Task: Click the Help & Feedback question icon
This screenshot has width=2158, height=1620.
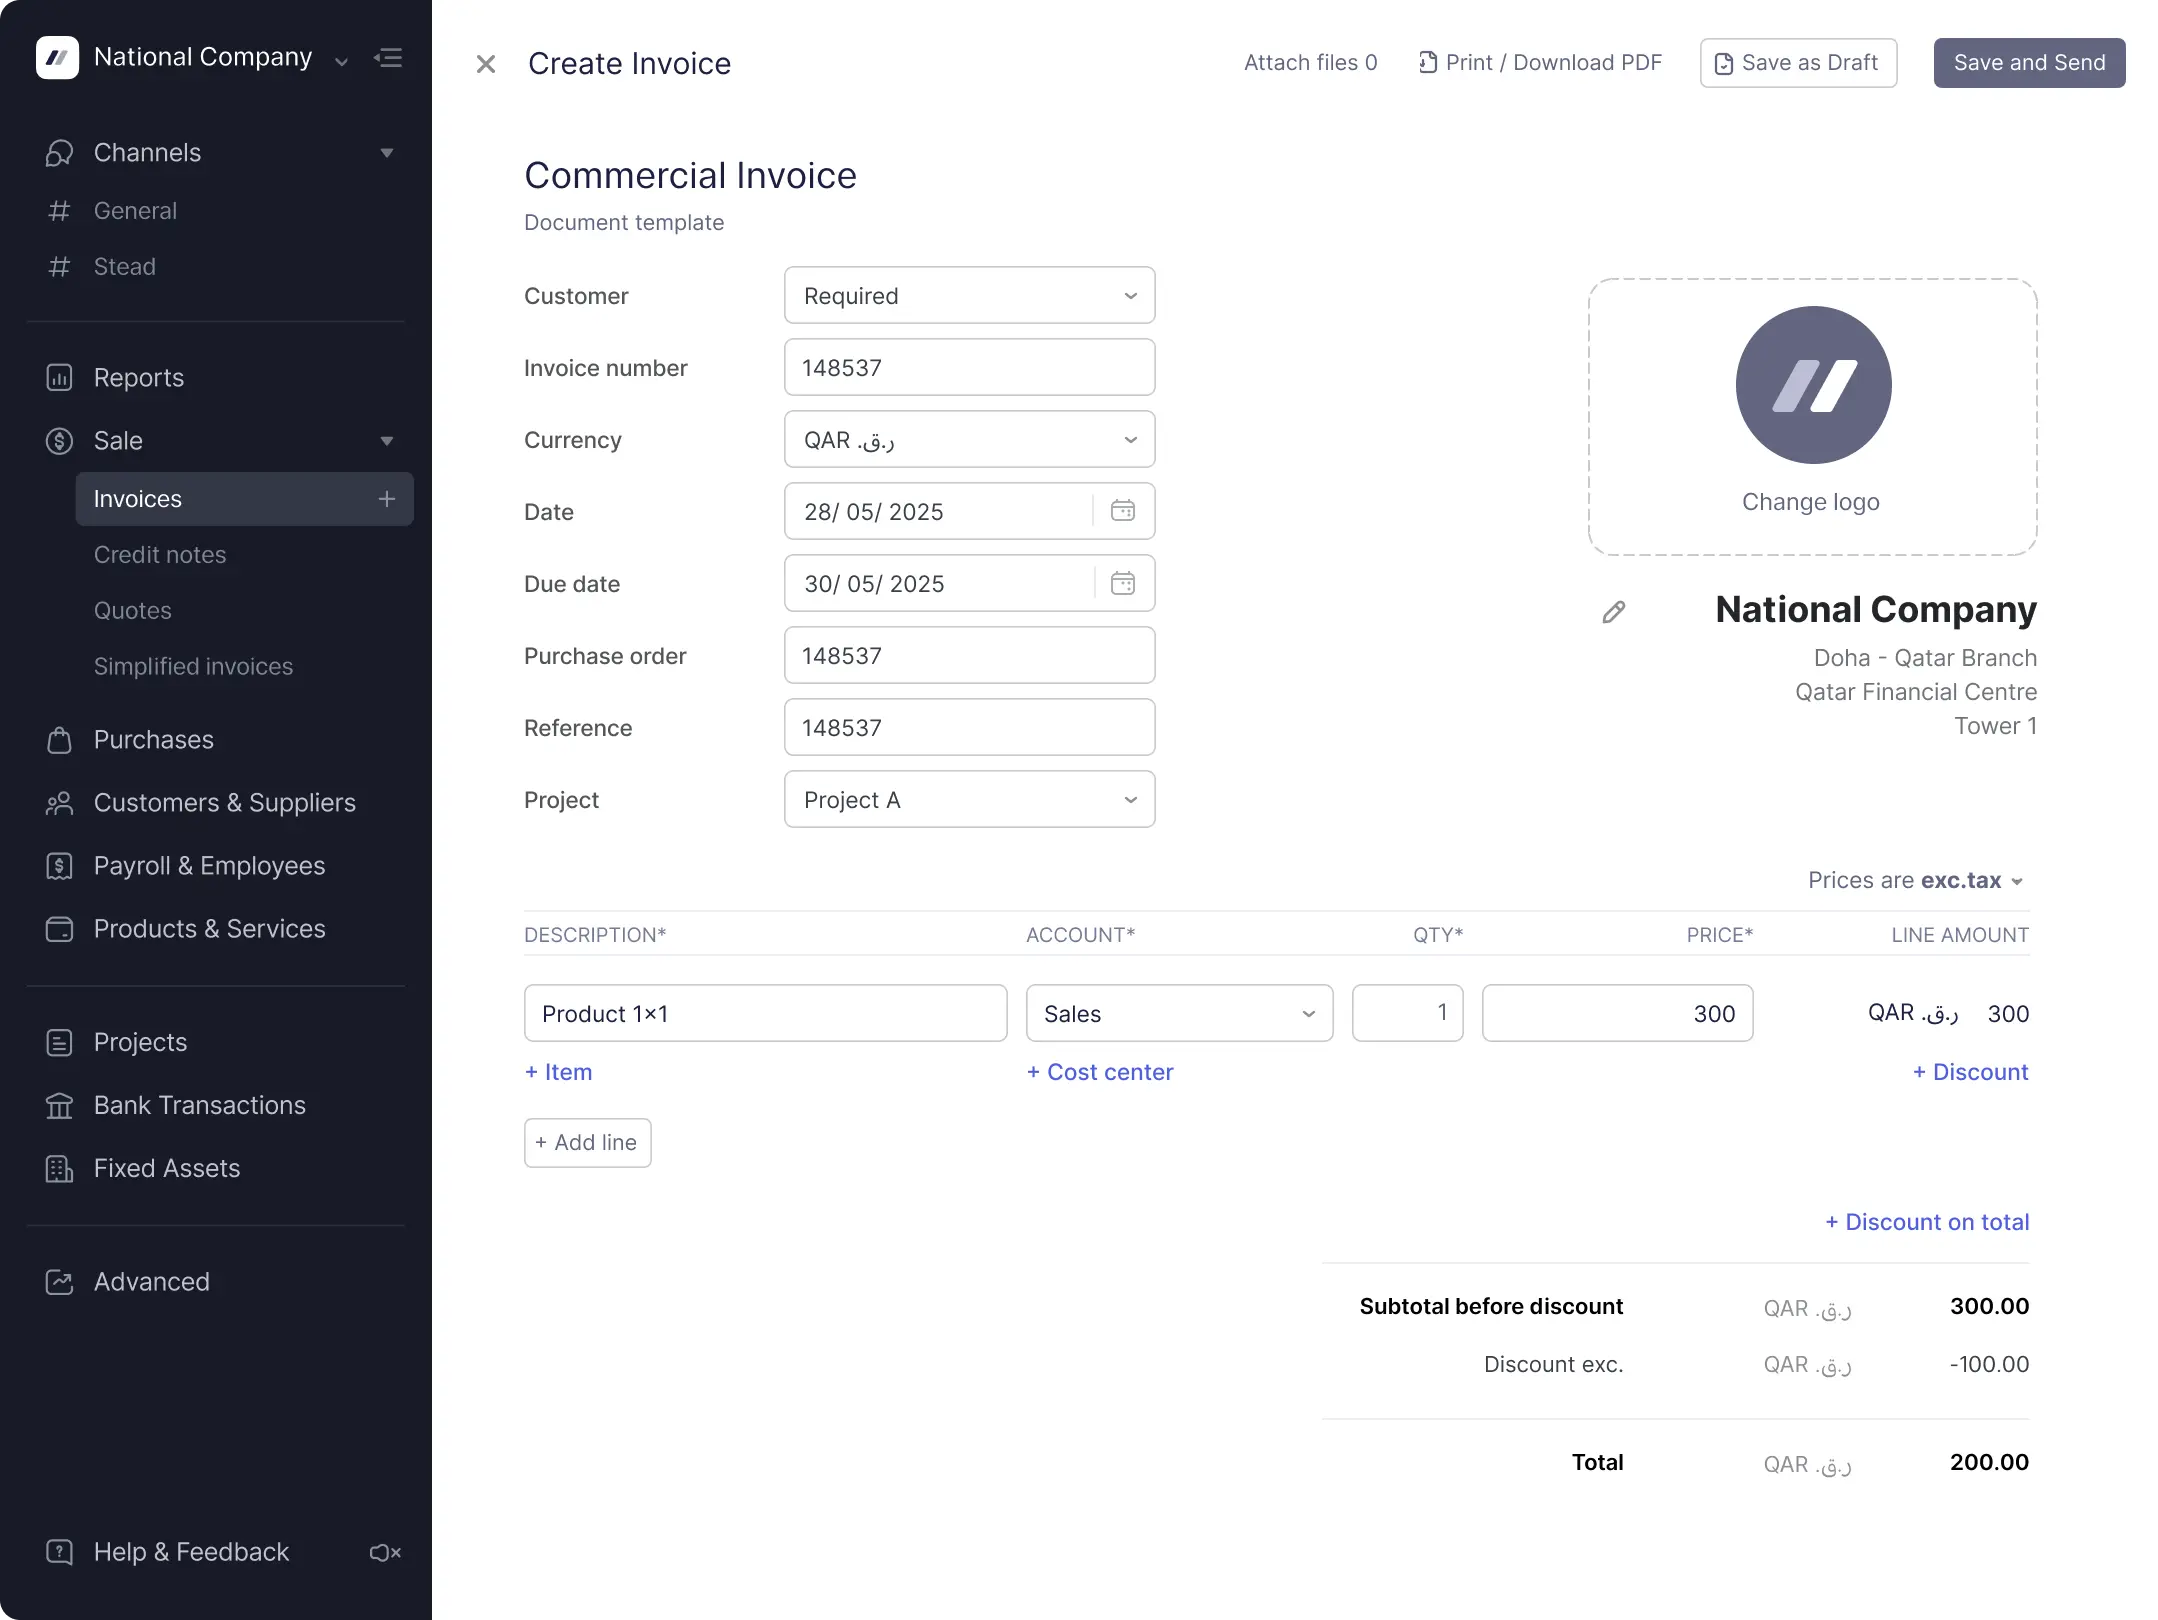Action: coord(59,1552)
